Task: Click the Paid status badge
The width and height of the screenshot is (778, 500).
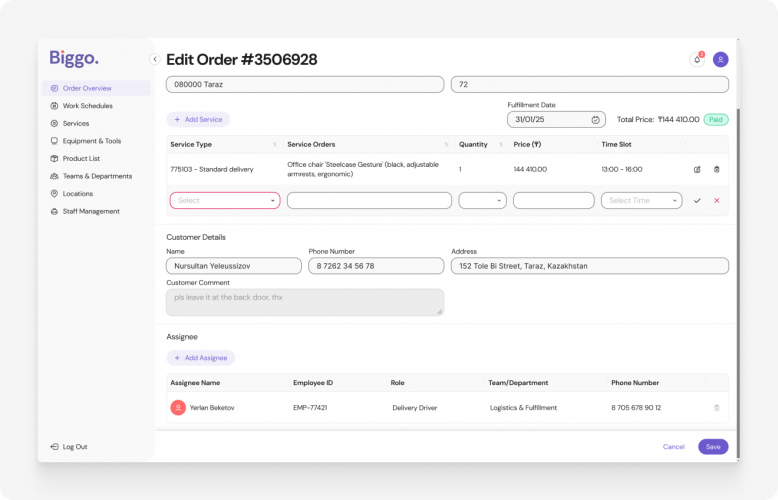Action: [x=715, y=120]
